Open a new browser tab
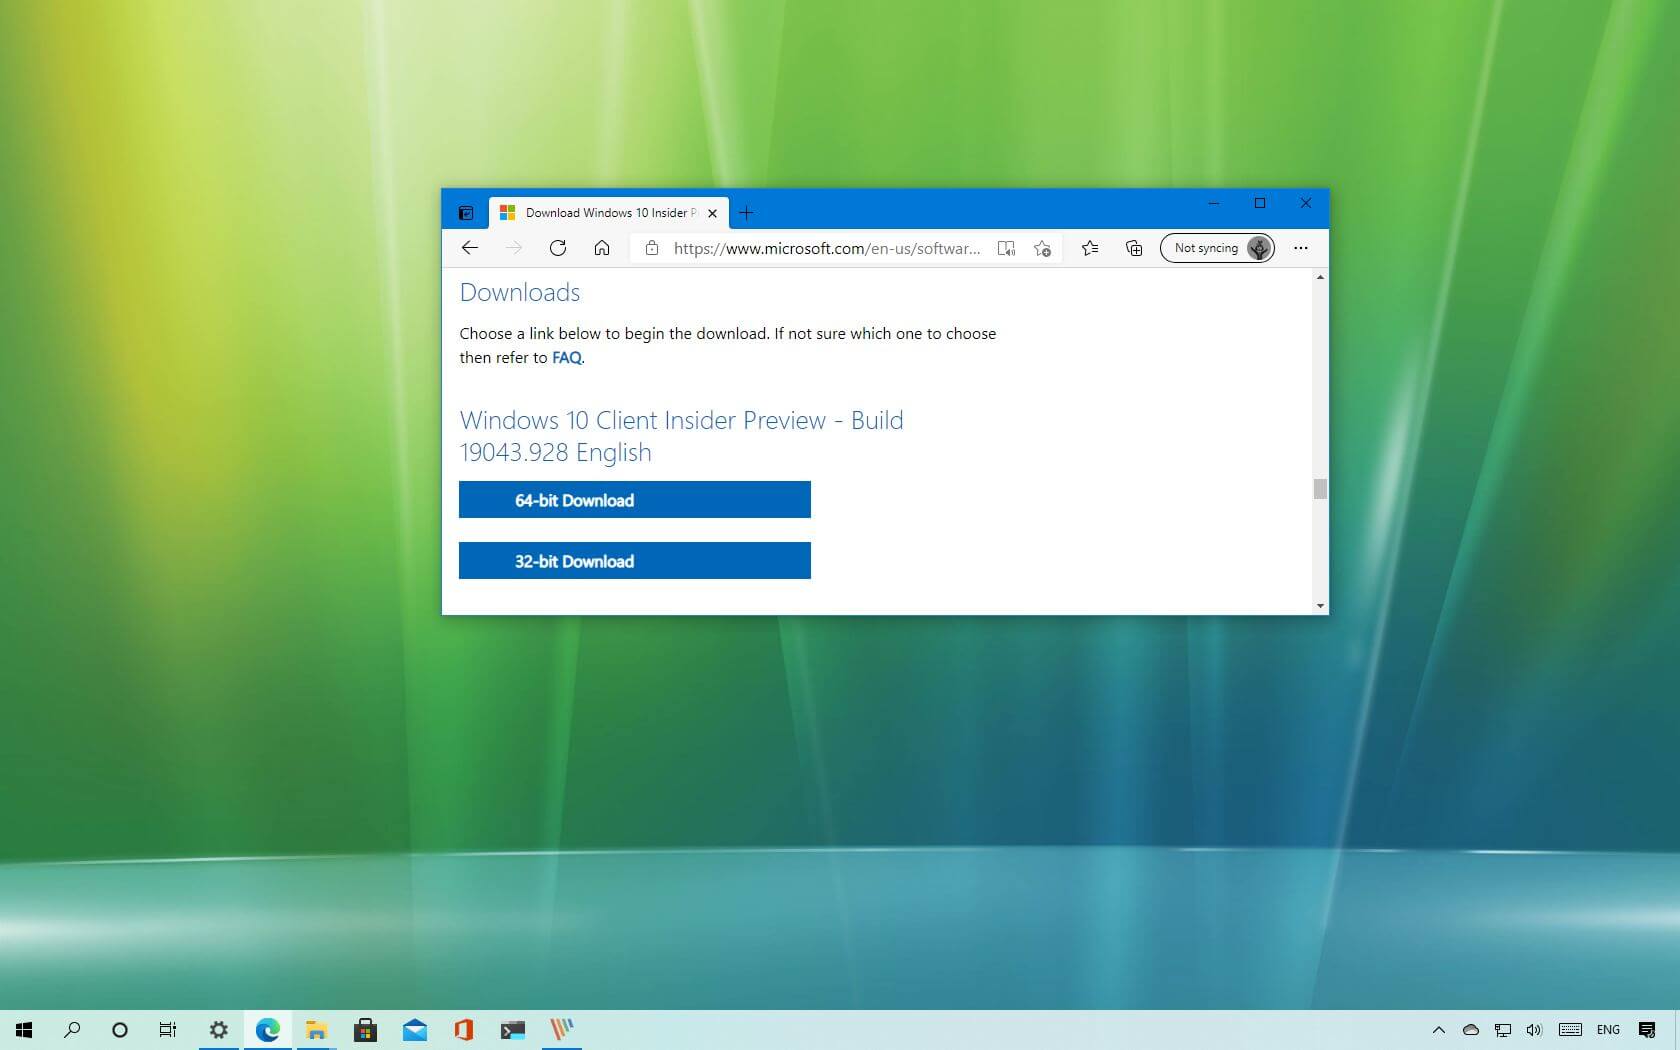Screen dimensions: 1680x1050 tap(746, 213)
